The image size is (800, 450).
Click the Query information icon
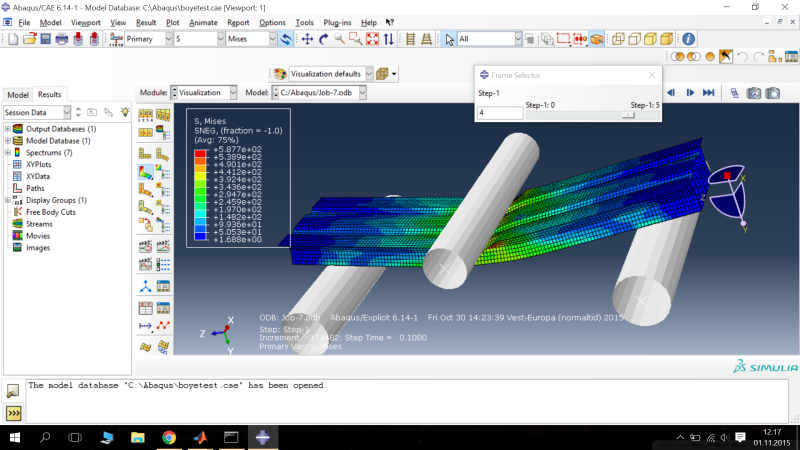coord(688,39)
